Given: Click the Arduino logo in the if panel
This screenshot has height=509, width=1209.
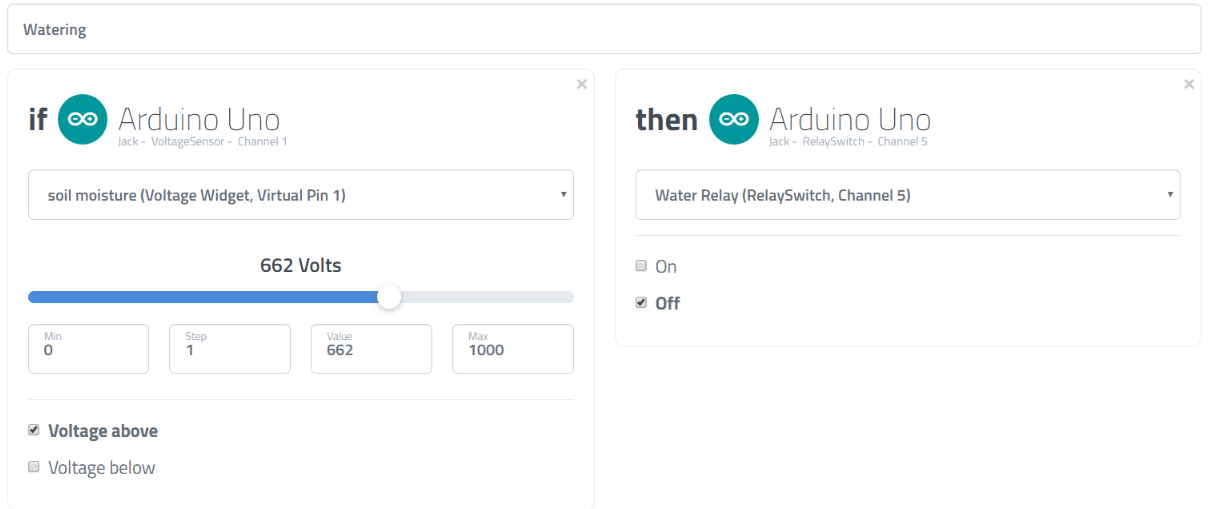Looking at the screenshot, I should tap(83, 120).
